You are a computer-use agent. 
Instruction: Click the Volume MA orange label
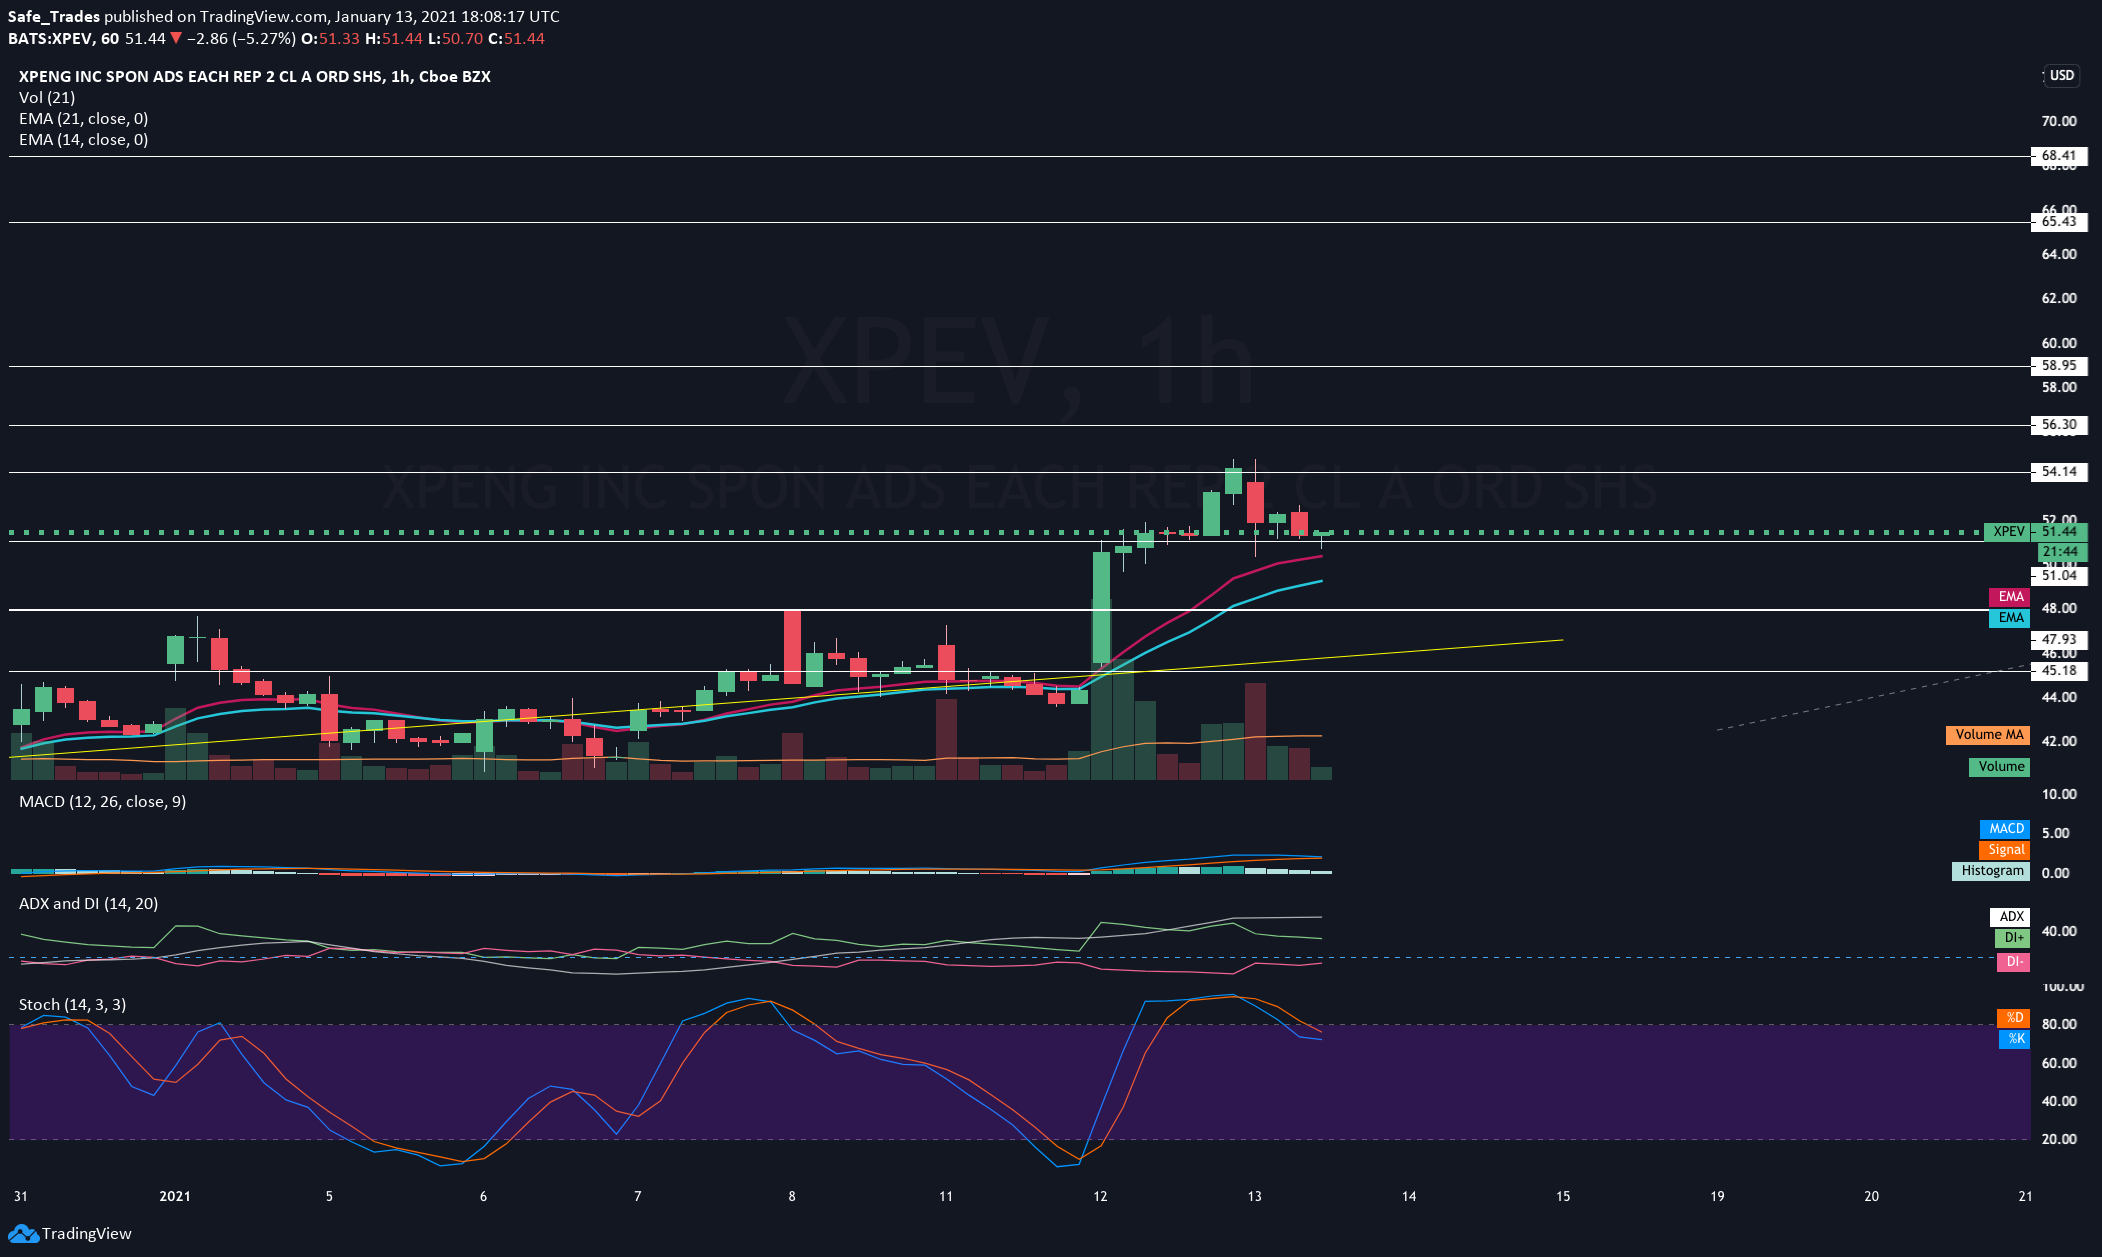tap(1988, 735)
